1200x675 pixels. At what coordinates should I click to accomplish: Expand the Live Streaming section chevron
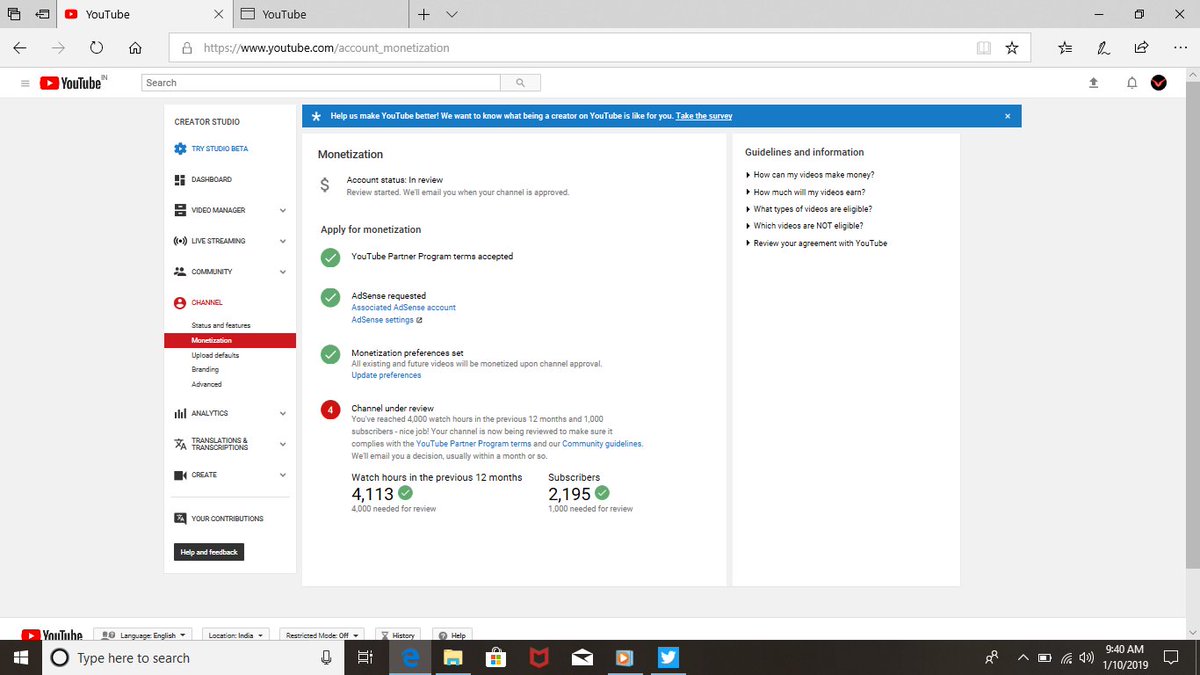(283, 241)
